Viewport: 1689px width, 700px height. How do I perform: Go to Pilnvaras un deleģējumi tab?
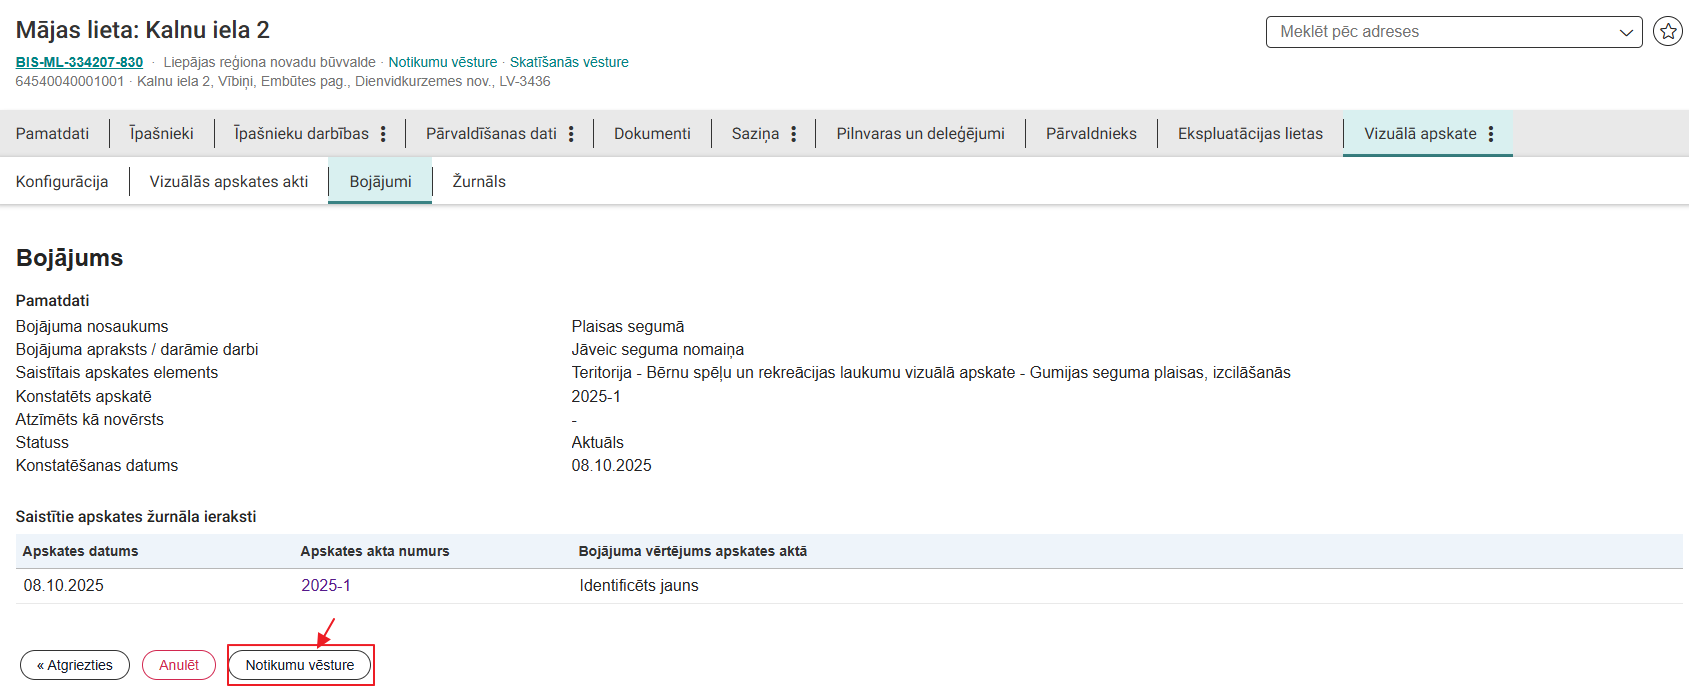pos(920,134)
